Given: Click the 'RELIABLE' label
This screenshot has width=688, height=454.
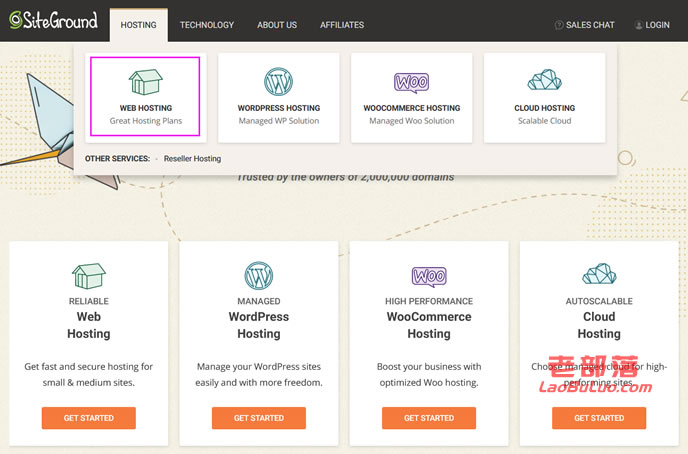Looking at the screenshot, I should tap(89, 301).
